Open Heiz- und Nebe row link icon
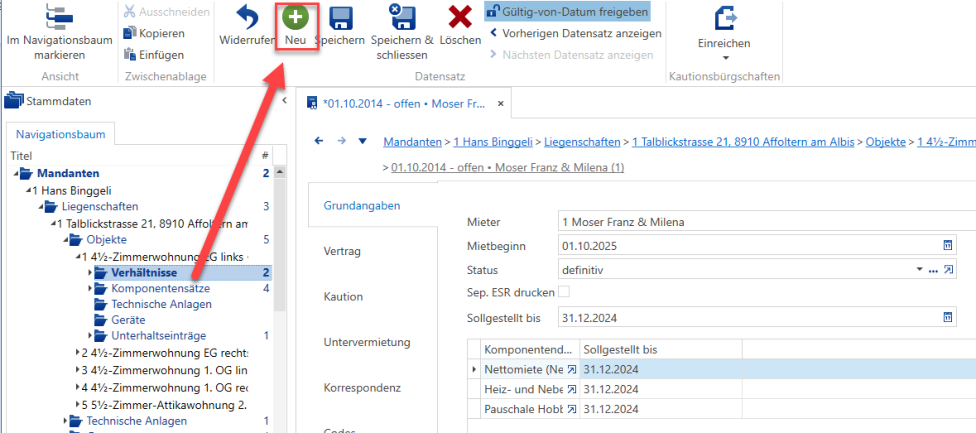Image resolution: width=976 pixels, height=433 pixels. click(x=571, y=390)
